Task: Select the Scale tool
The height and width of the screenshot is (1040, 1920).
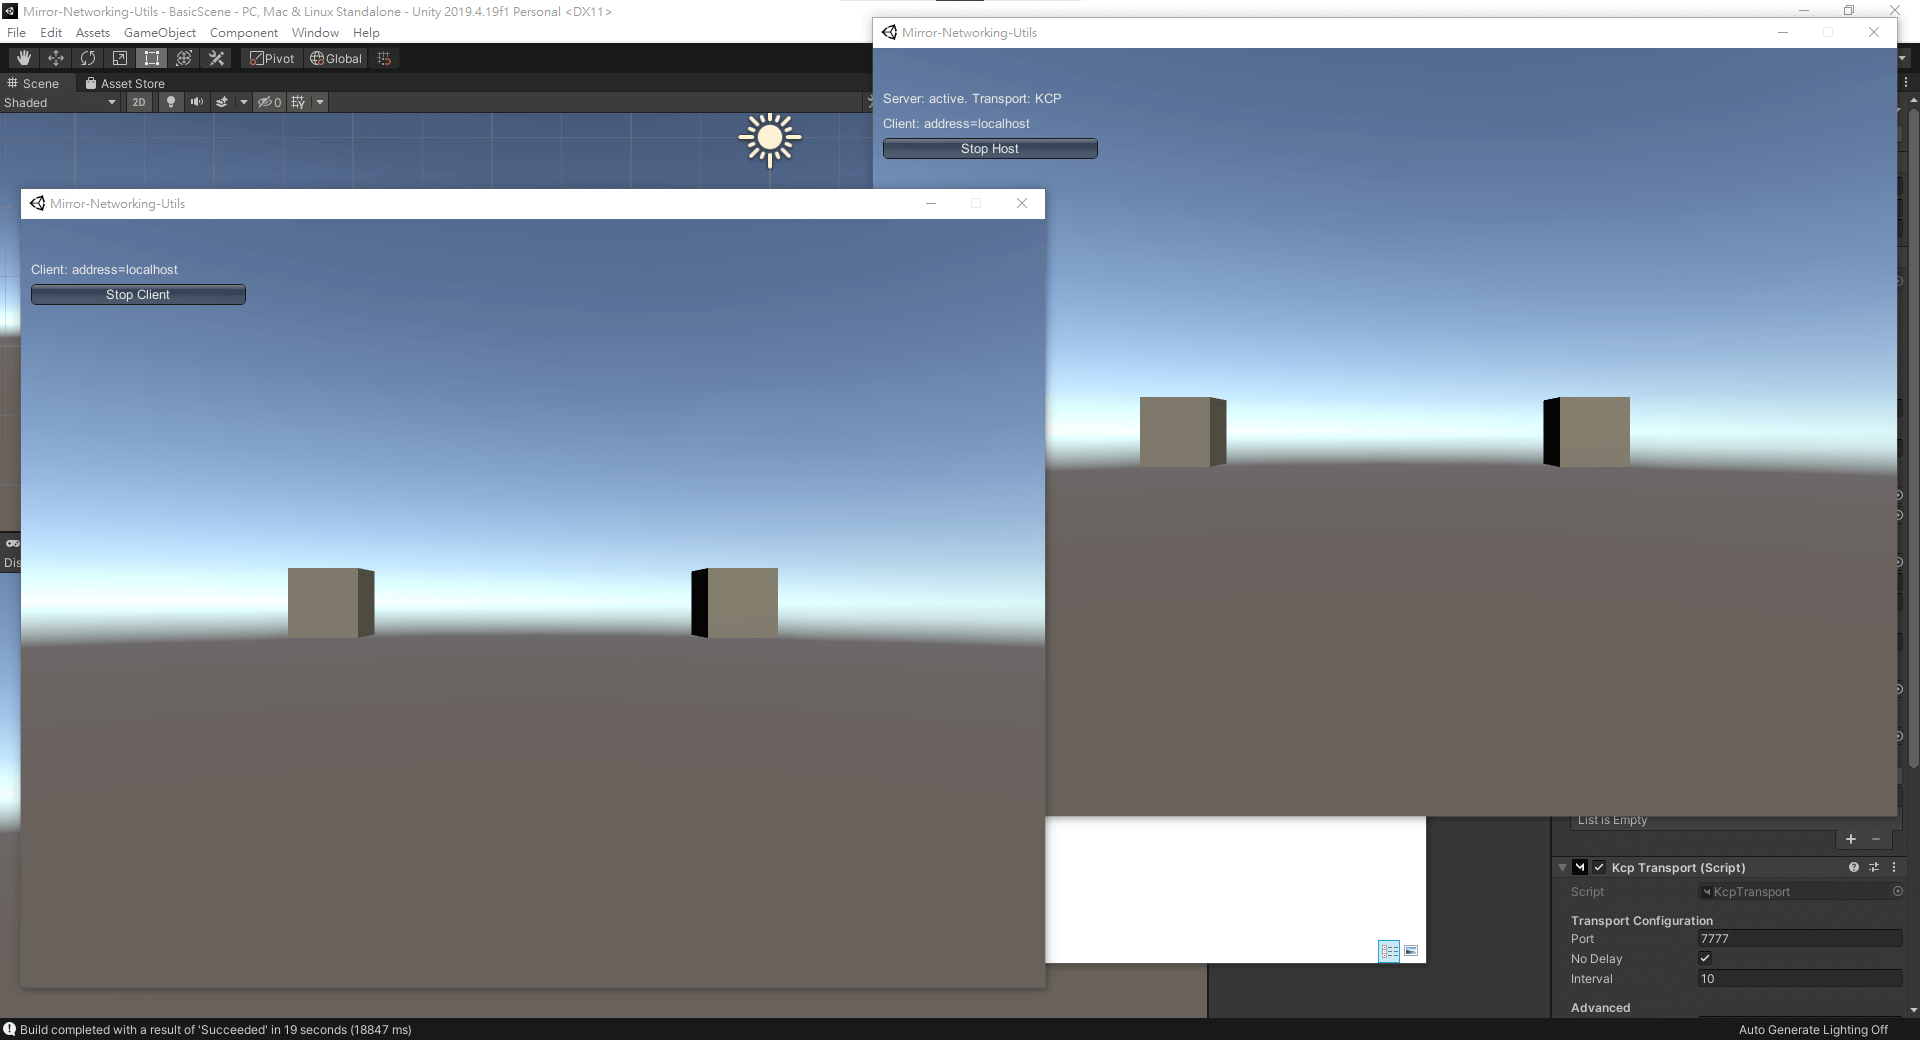Action: 120,58
